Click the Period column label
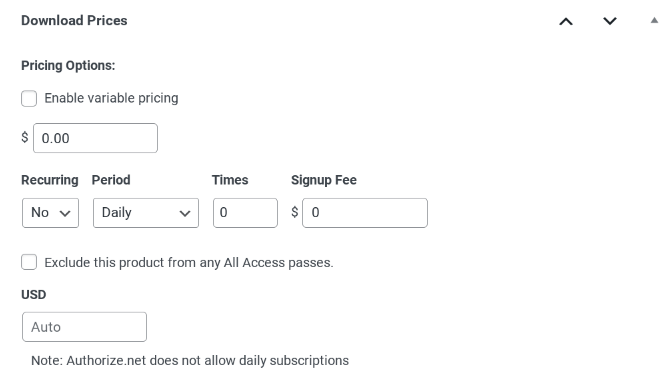 (111, 180)
